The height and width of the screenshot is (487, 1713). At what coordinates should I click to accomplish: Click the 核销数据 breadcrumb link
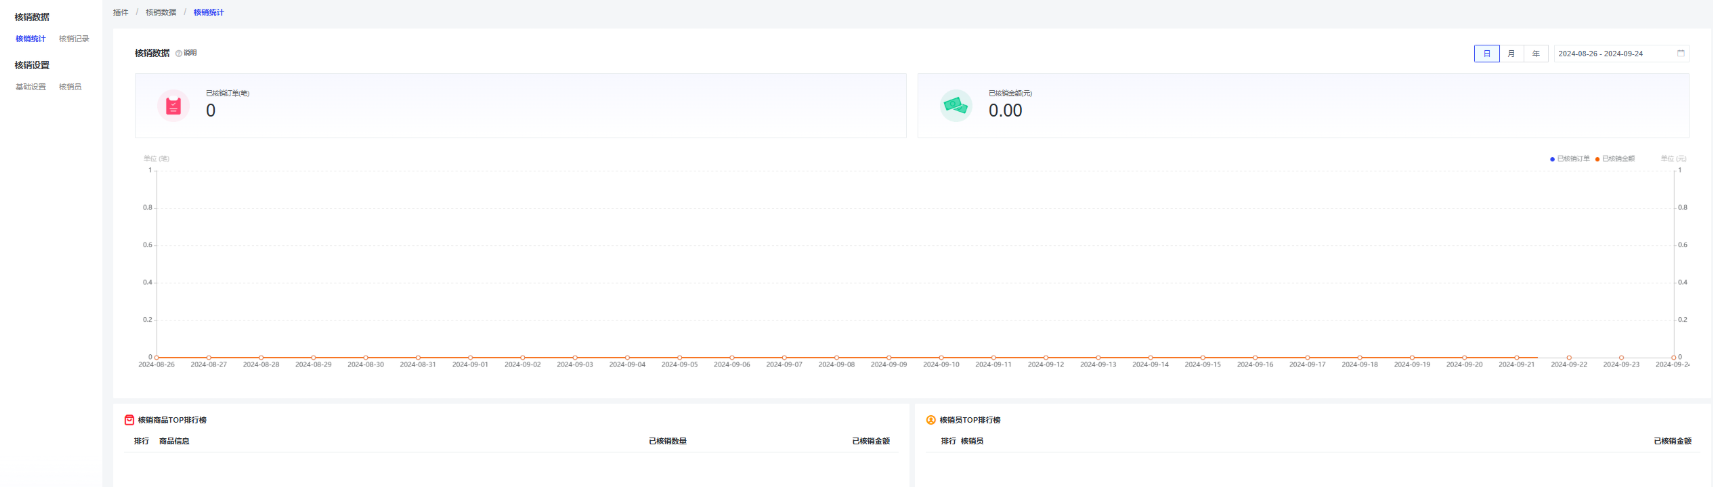[161, 13]
